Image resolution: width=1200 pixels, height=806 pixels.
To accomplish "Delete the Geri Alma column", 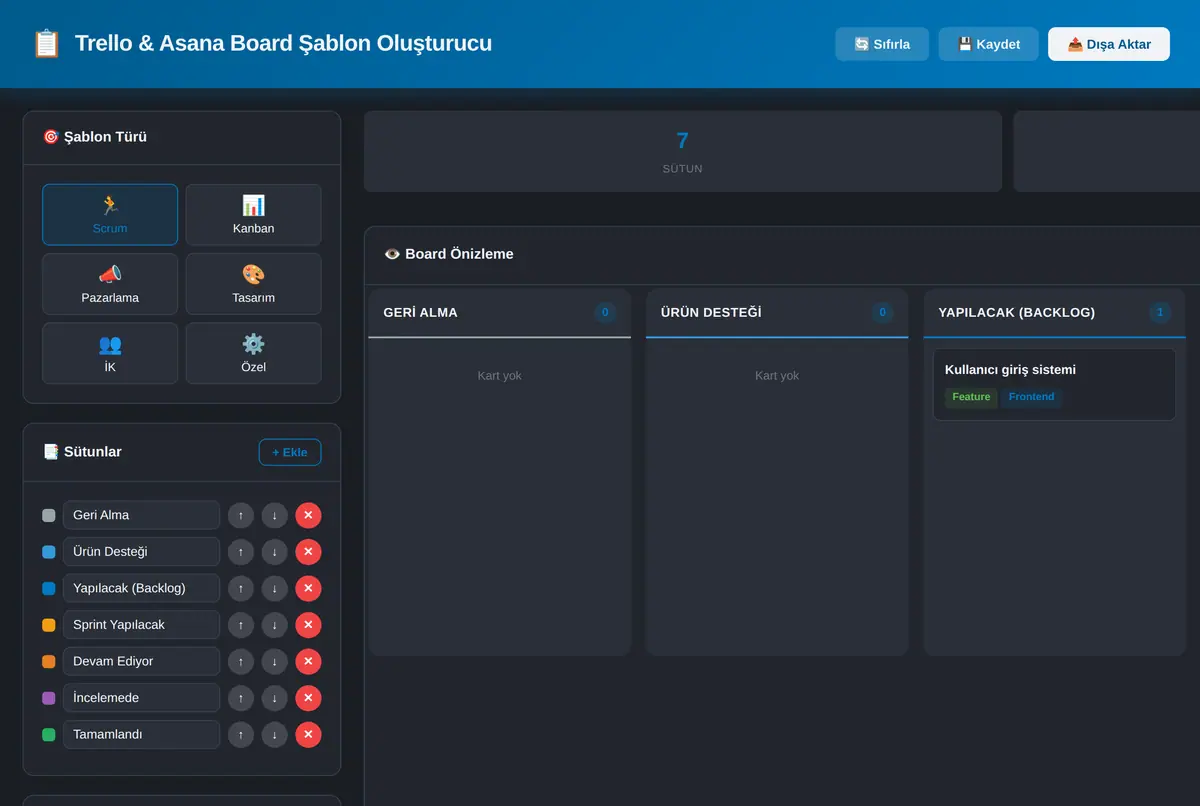I will tap(308, 515).
